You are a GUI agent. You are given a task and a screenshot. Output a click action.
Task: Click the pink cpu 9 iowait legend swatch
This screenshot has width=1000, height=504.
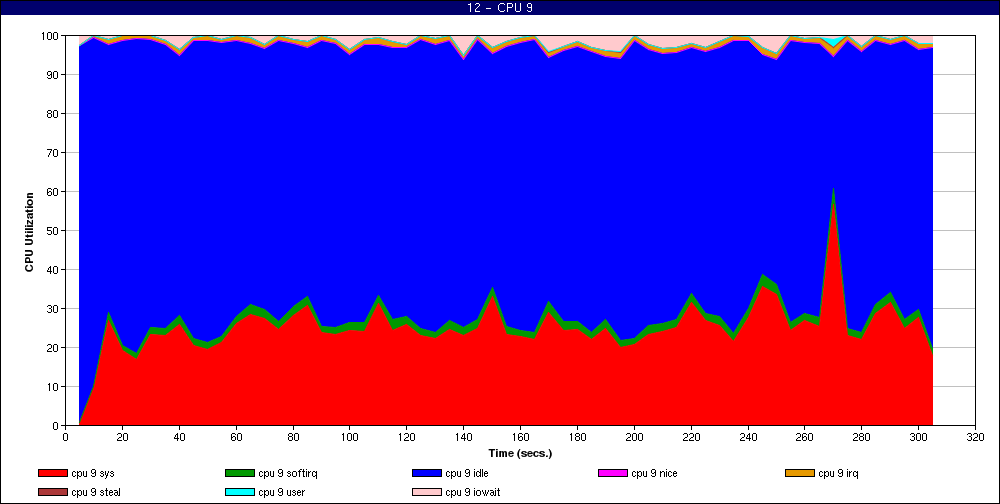point(427,493)
